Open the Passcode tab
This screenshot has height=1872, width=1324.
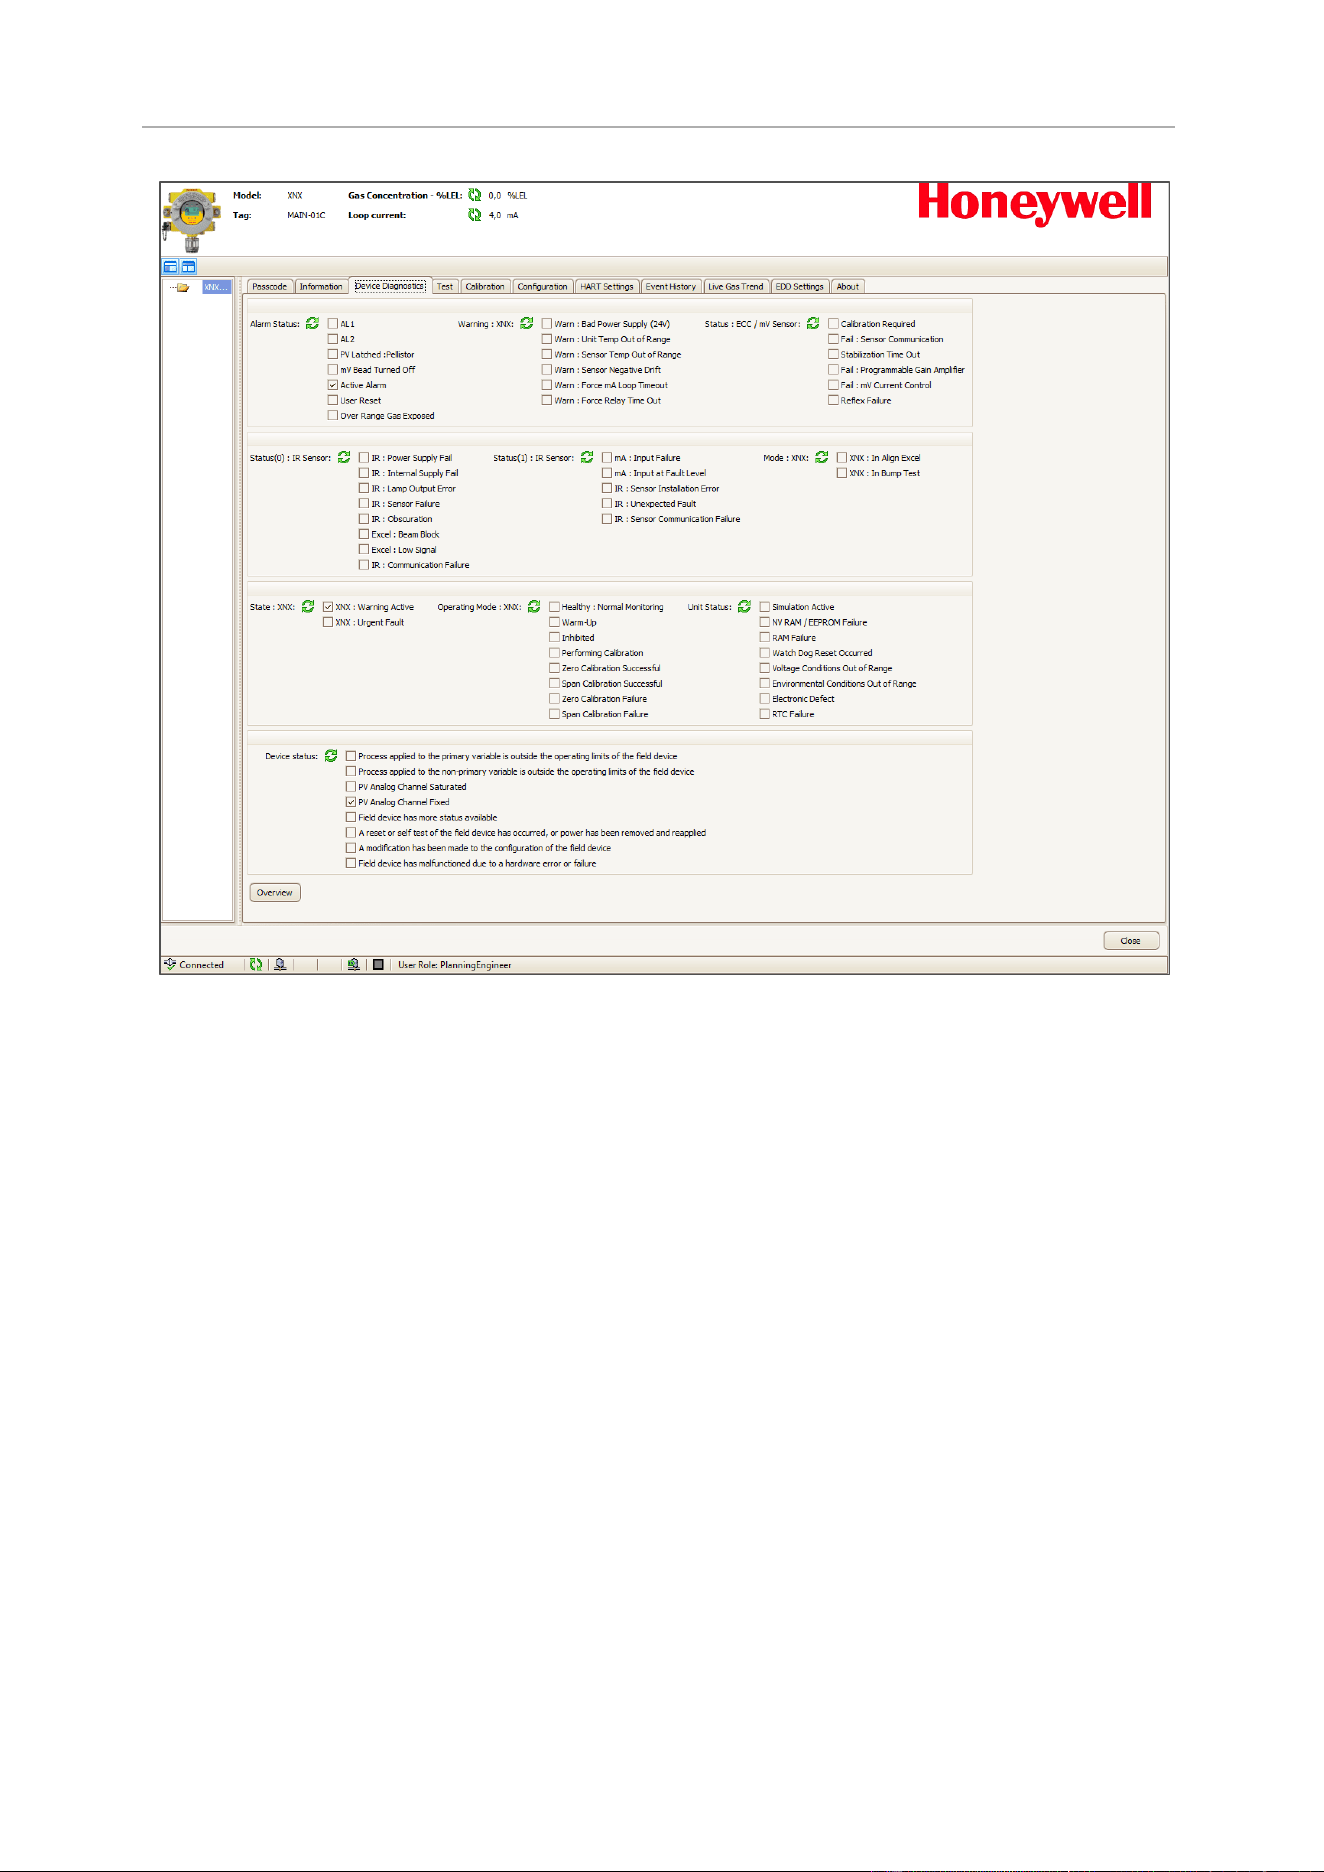pos(270,287)
